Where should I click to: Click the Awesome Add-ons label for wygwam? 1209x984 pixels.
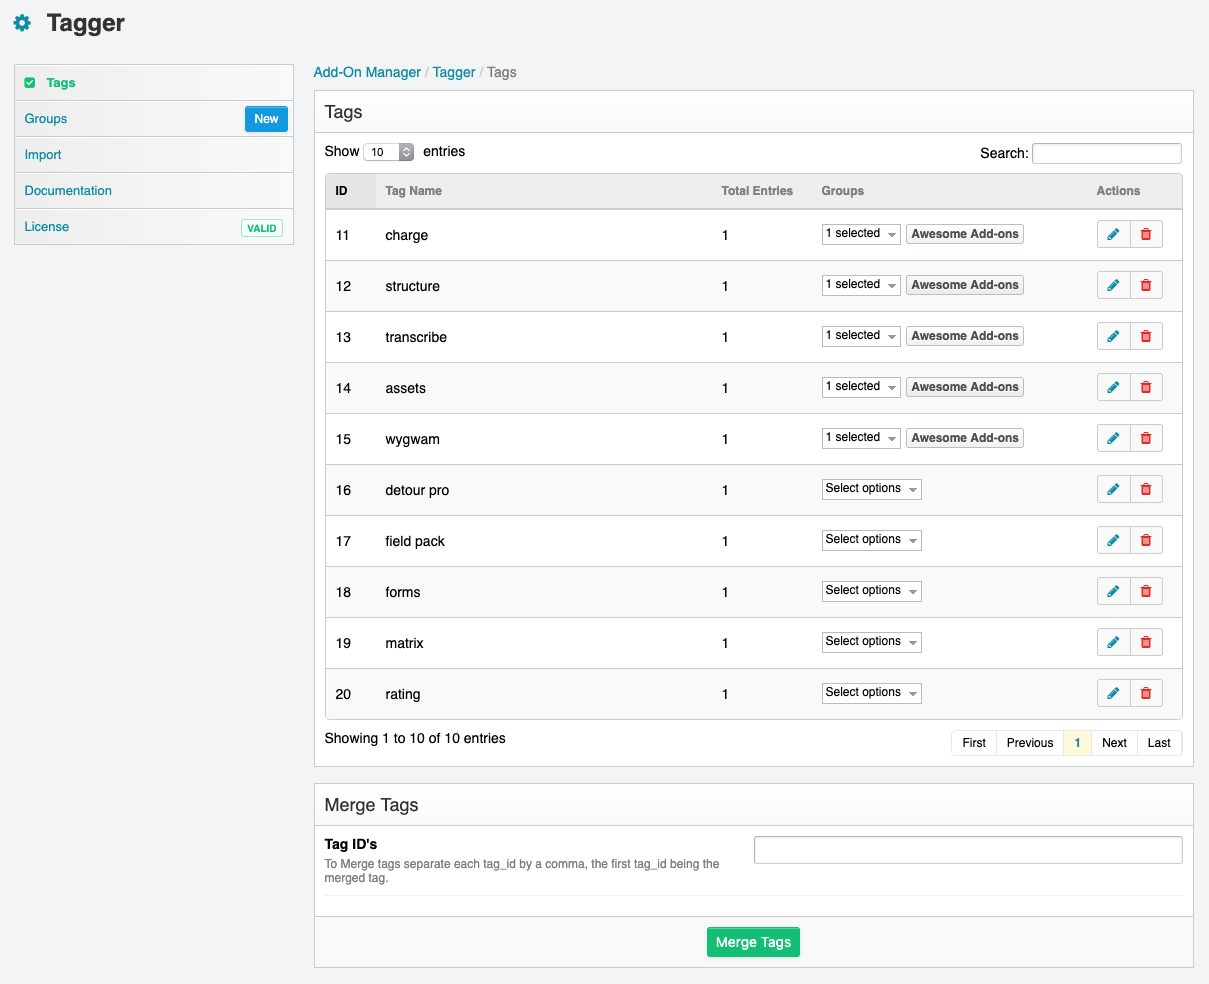(x=965, y=438)
